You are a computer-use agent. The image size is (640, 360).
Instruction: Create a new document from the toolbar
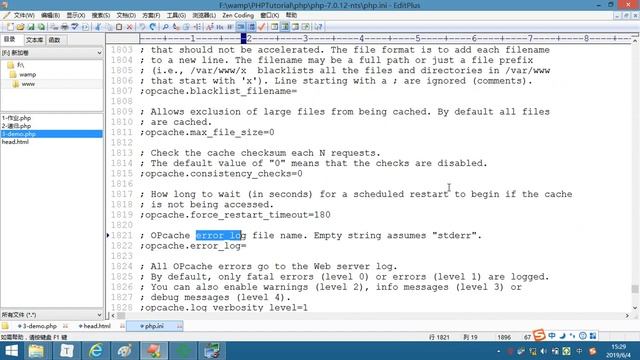click(x=10, y=27)
